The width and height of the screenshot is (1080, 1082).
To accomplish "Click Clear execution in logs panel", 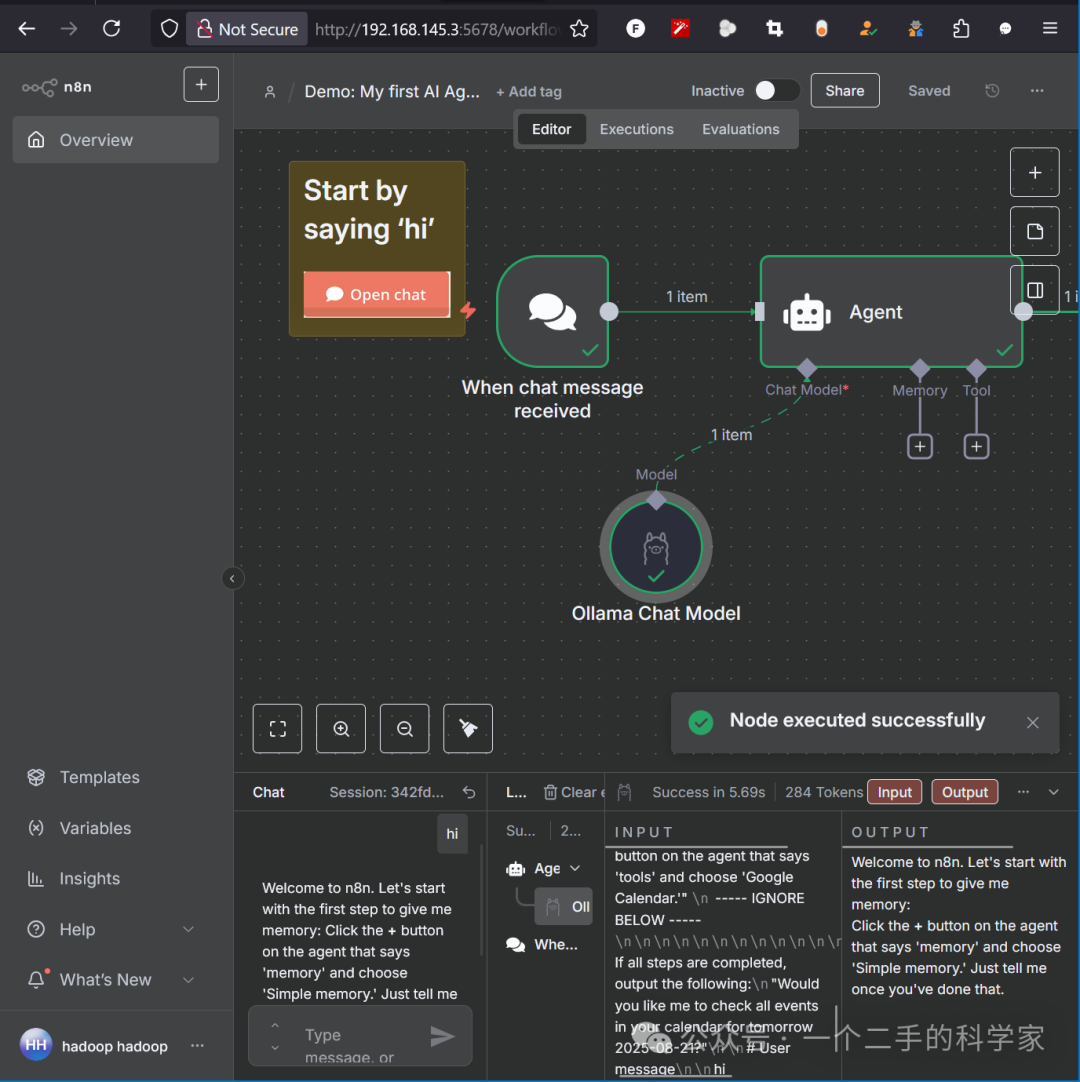I will pyautogui.click(x=572, y=792).
